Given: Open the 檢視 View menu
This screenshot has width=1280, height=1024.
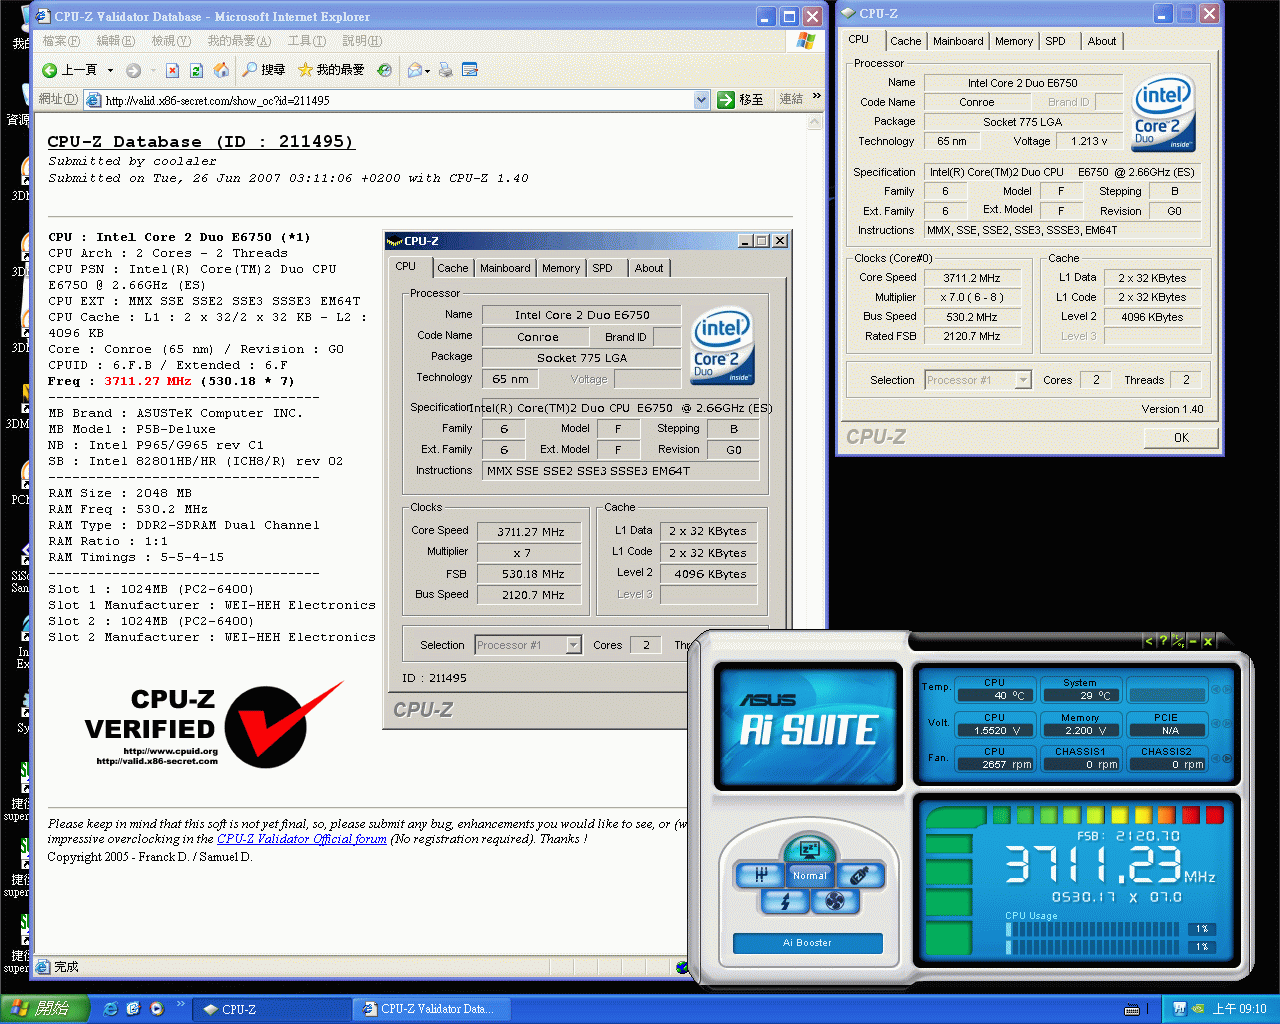Looking at the screenshot, I should (x=171, y=41).
